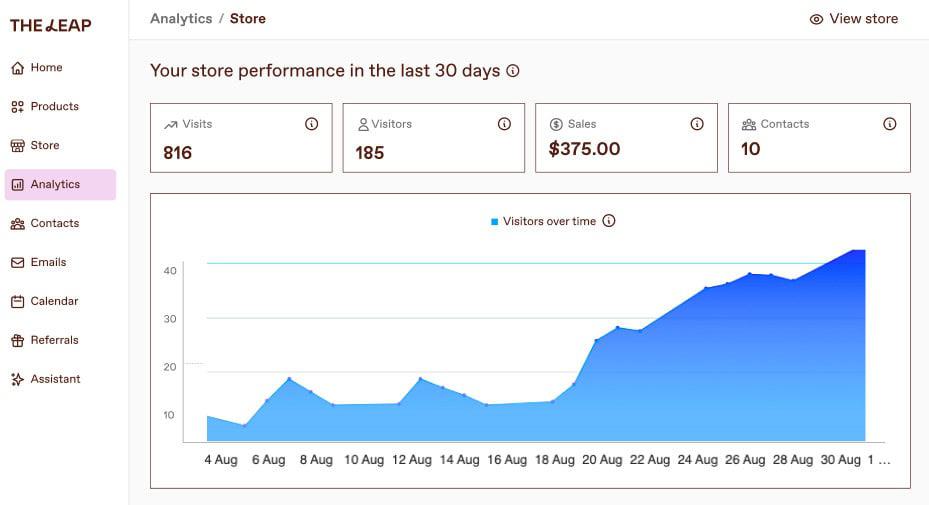Click info icon on Sales card

(697, 124)
